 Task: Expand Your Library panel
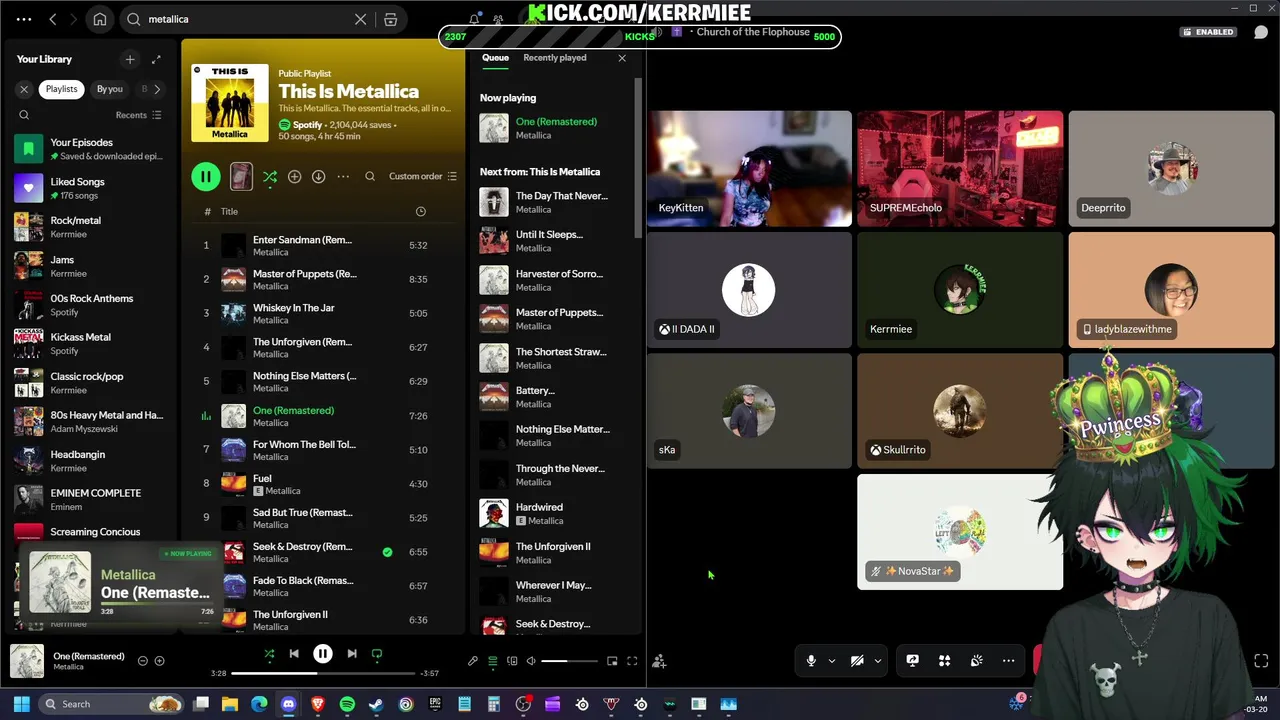(x=156, y=59)
